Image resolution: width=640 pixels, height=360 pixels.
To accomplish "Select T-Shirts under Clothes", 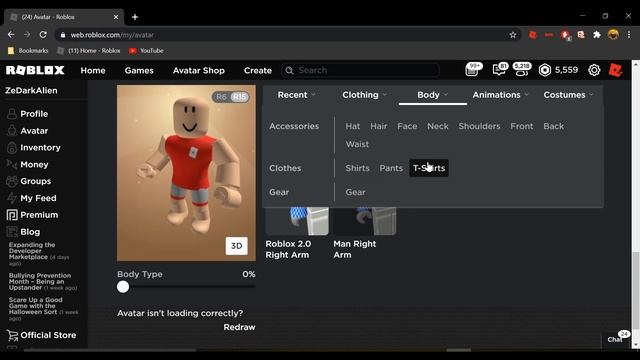I will pyautogui.click(x=429, y=168).
